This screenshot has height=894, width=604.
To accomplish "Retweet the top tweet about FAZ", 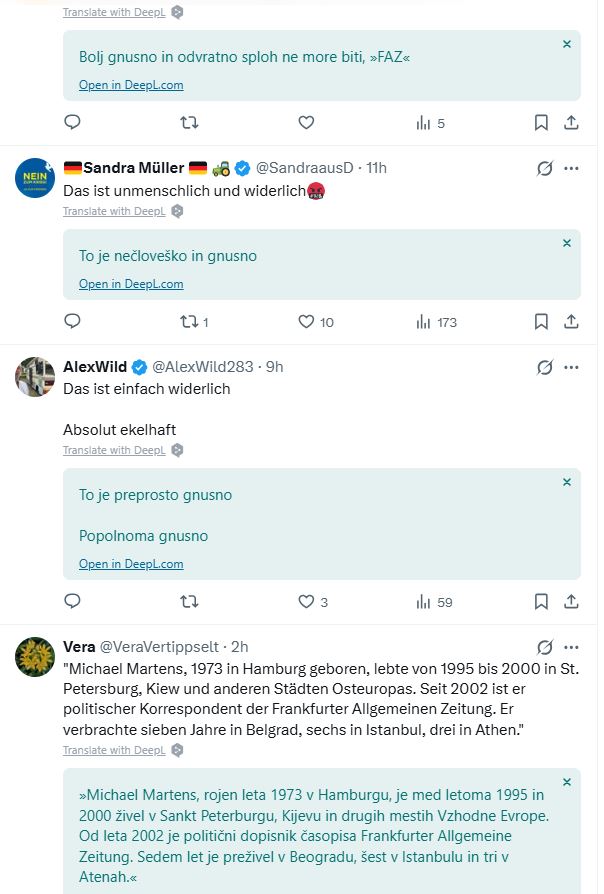I will pyautogui.click(x=189, y=123).
